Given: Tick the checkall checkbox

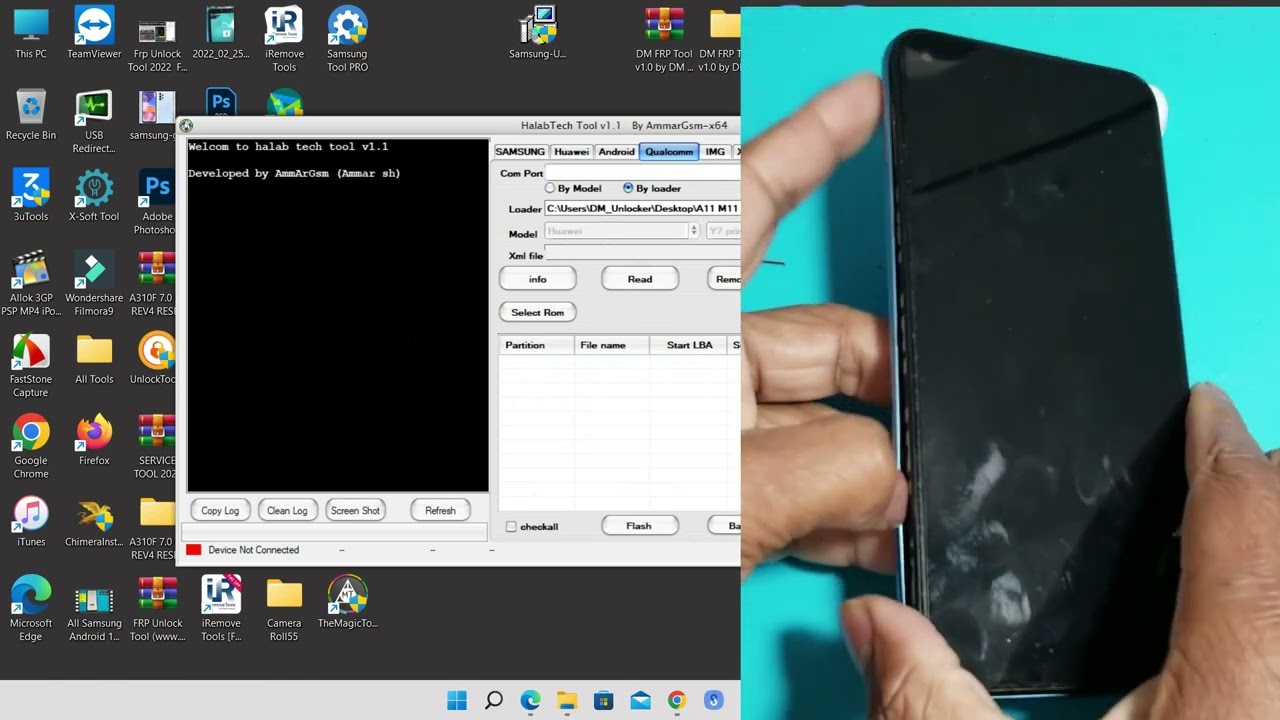Looking at the screenshot, I should click(x=532, y=526).
